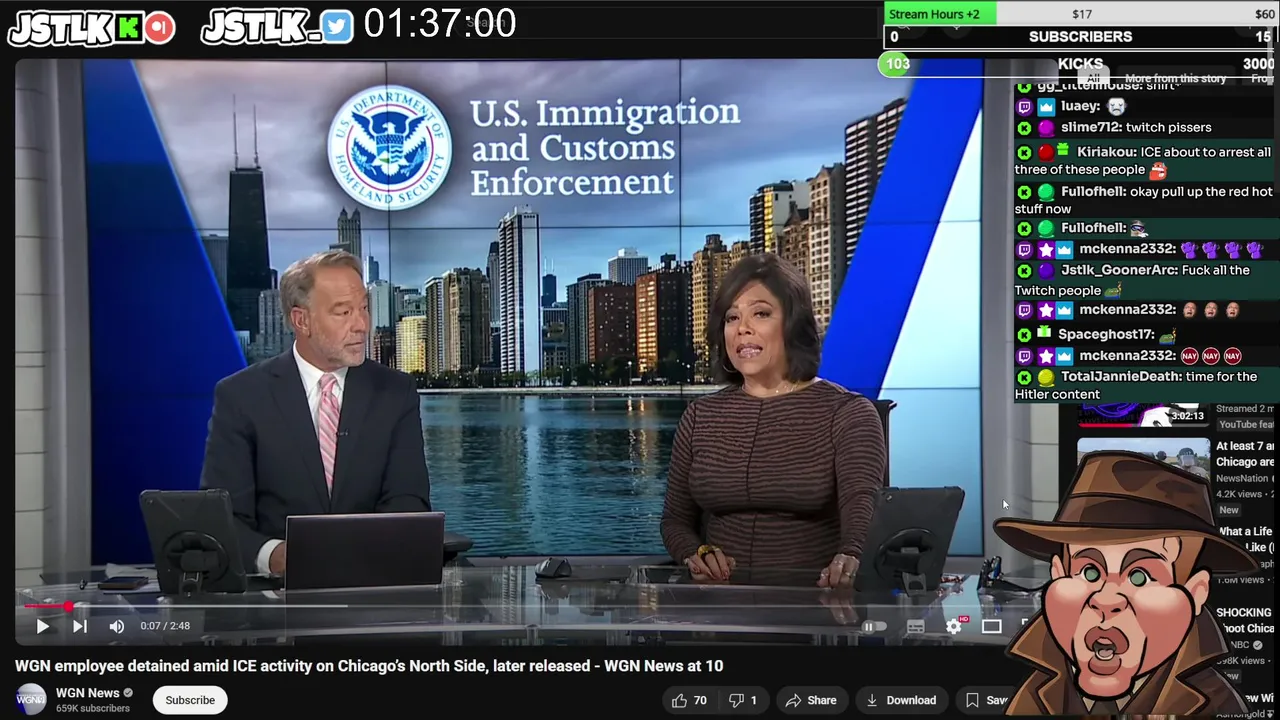Open the 'SHOCKING' recommended video title
The width and height of the screenshot is (1280, 720).
[x=1244, y=620]
